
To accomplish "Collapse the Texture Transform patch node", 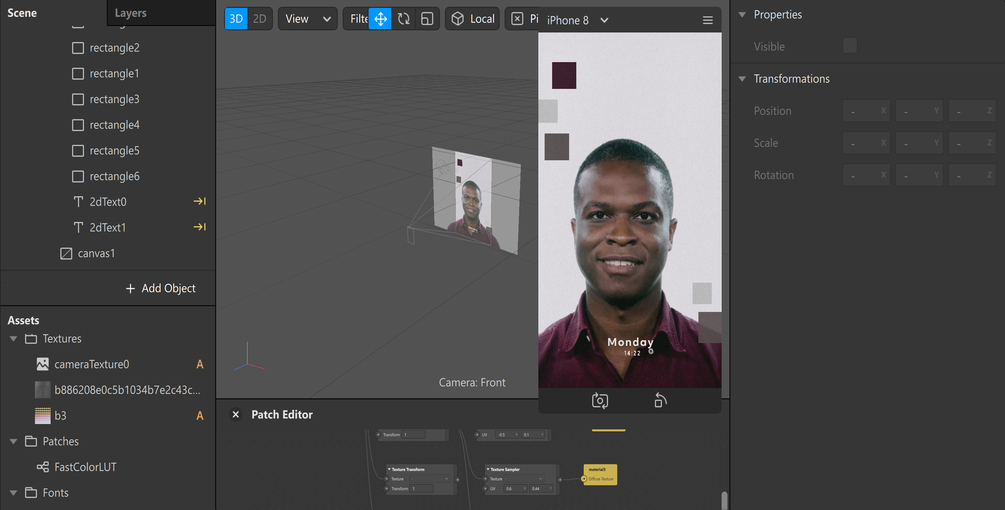I will click(389, 470).
